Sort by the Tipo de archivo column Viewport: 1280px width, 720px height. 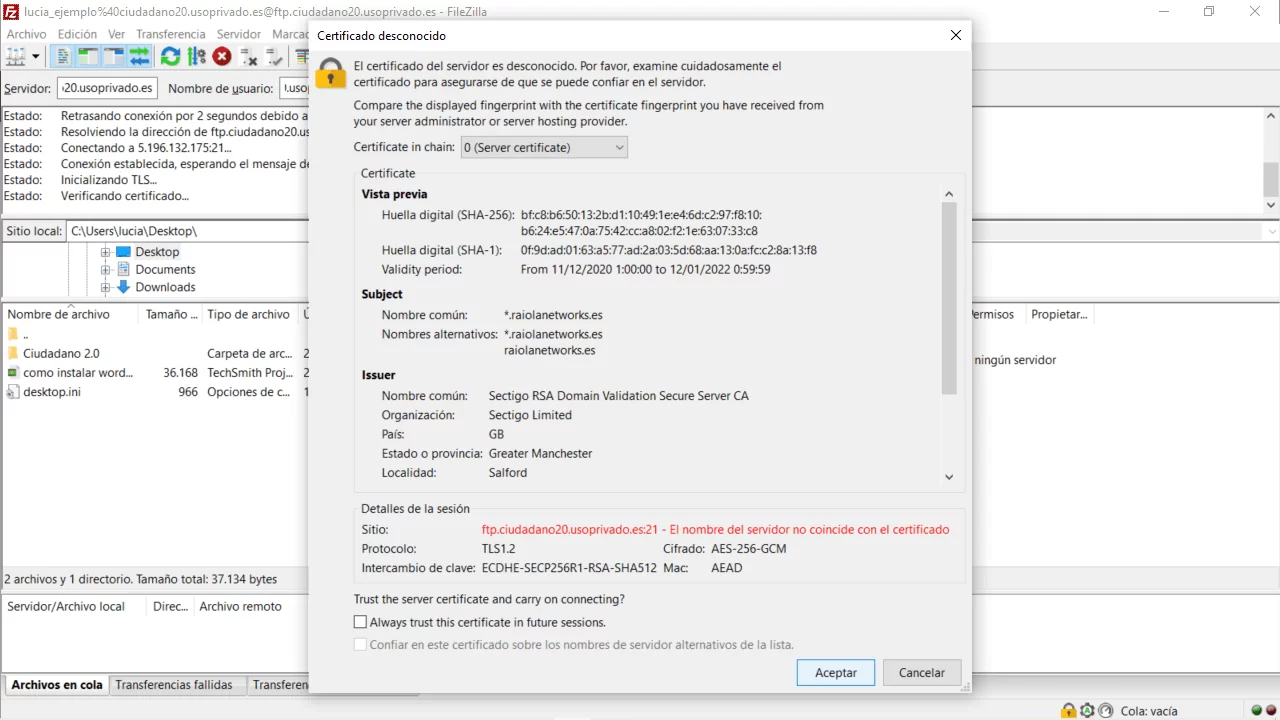pyautogui.click(x=249, y=314)
